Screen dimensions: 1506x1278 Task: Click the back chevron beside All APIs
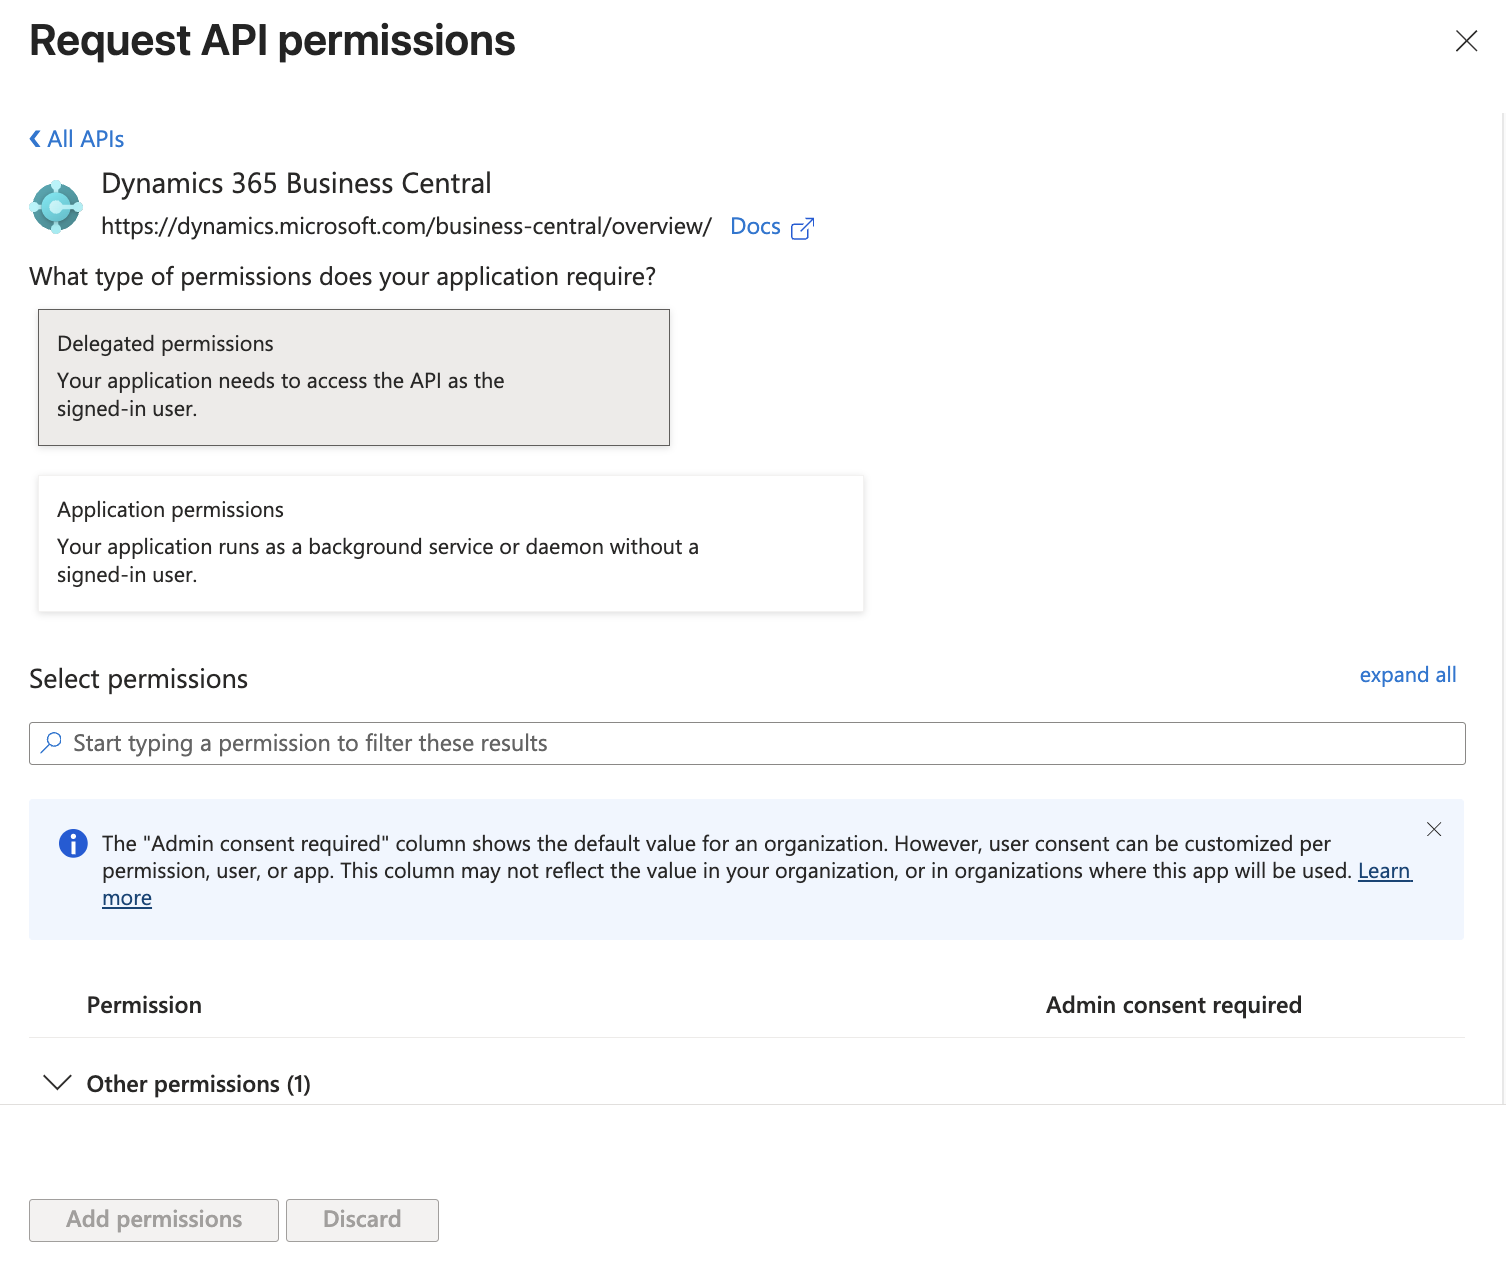(34, 137)
